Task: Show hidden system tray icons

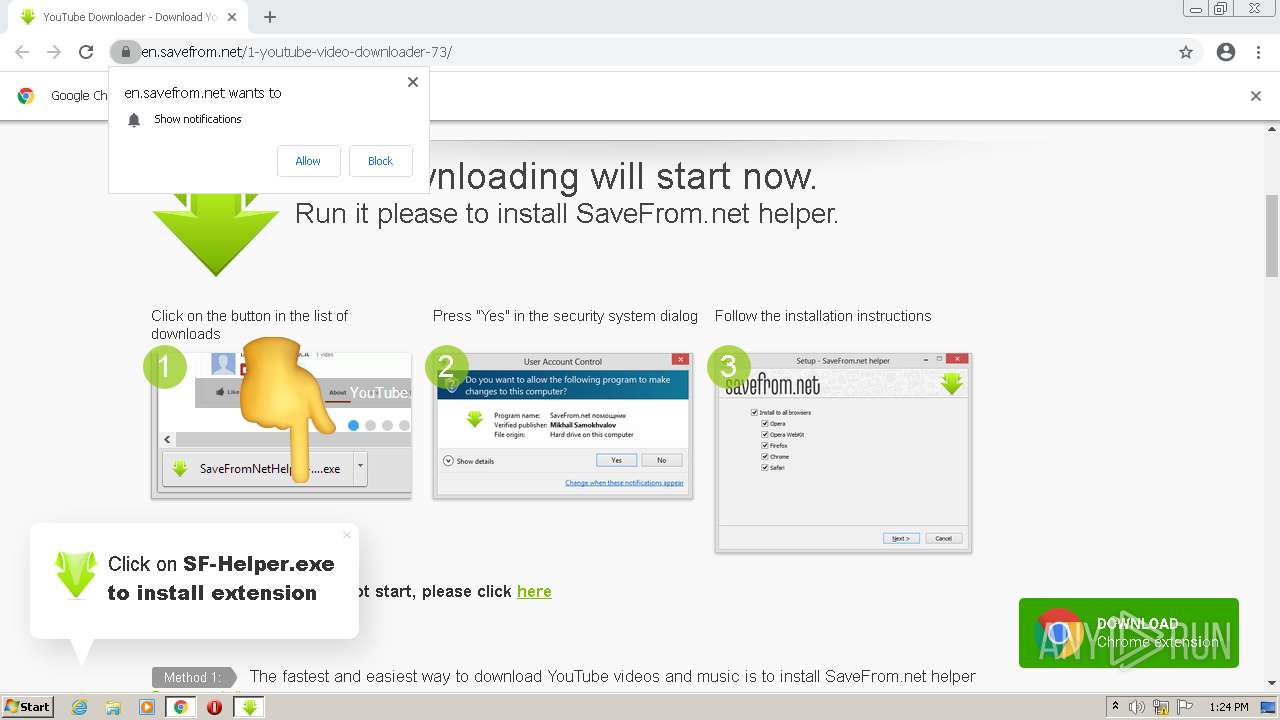Action: (1116, 707)
